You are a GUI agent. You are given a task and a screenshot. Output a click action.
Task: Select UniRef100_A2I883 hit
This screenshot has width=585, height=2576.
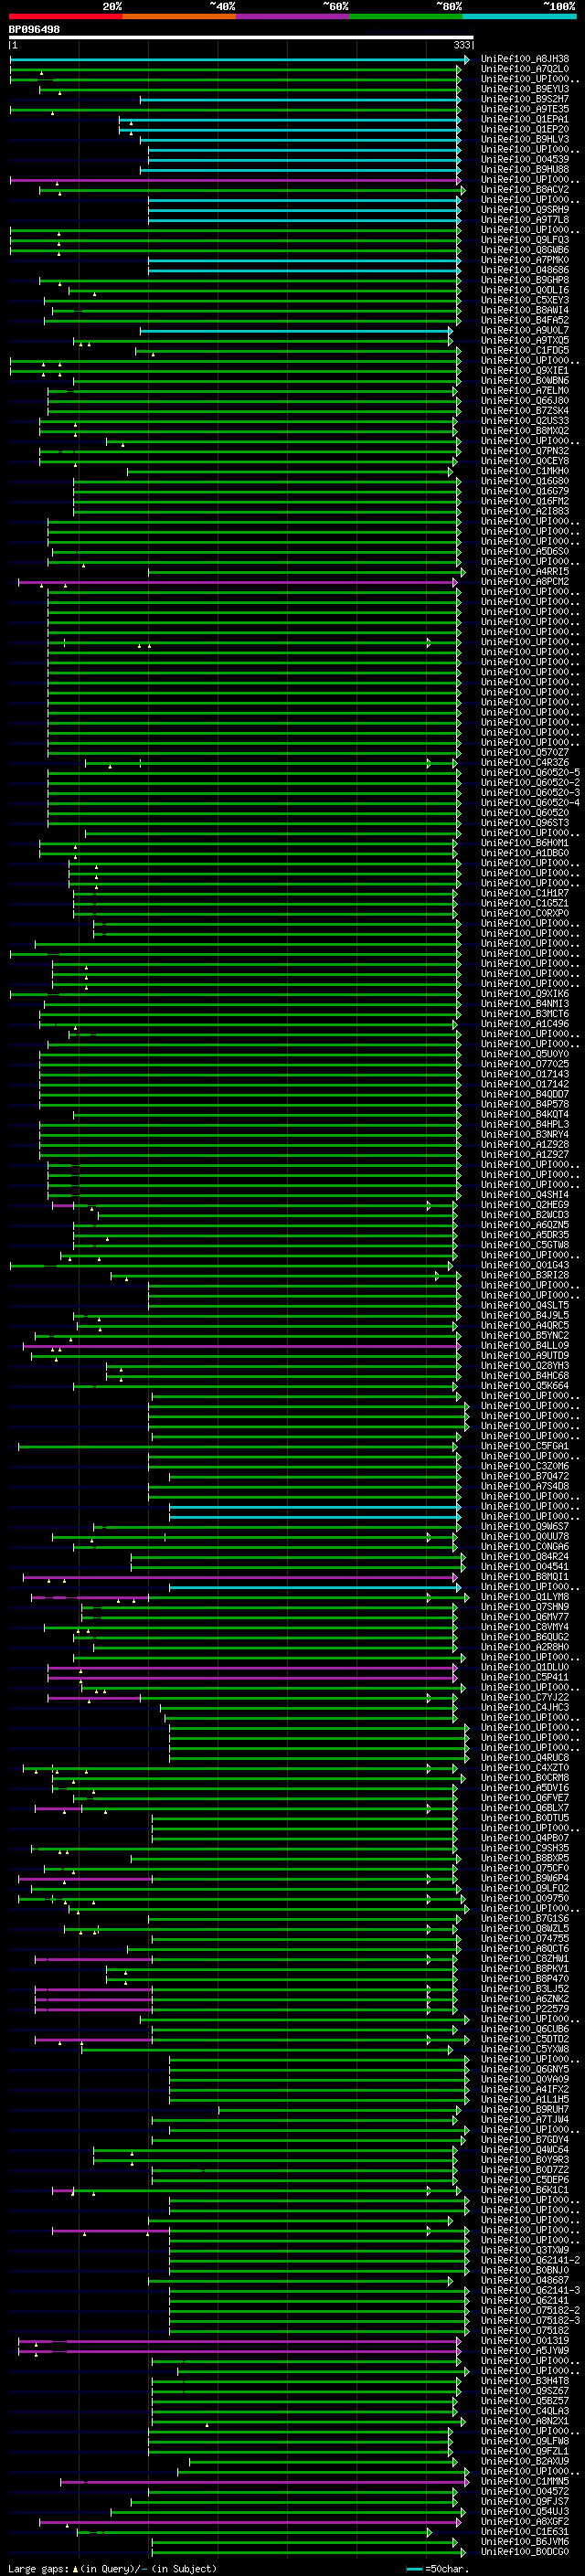[x=525, y=511]
